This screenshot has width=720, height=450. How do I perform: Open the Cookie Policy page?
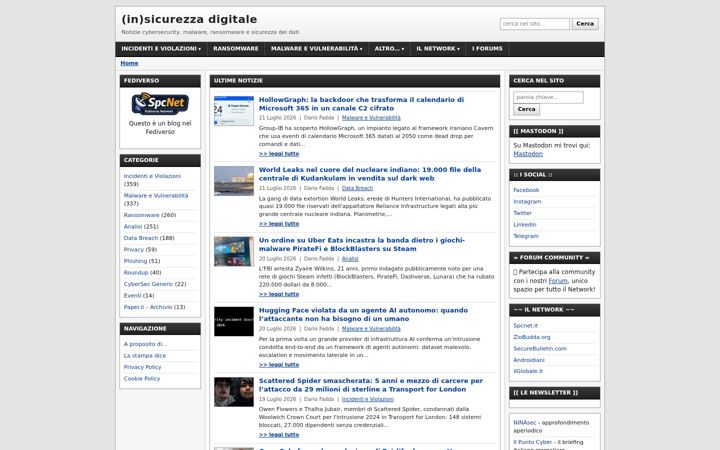coord(142,379)
